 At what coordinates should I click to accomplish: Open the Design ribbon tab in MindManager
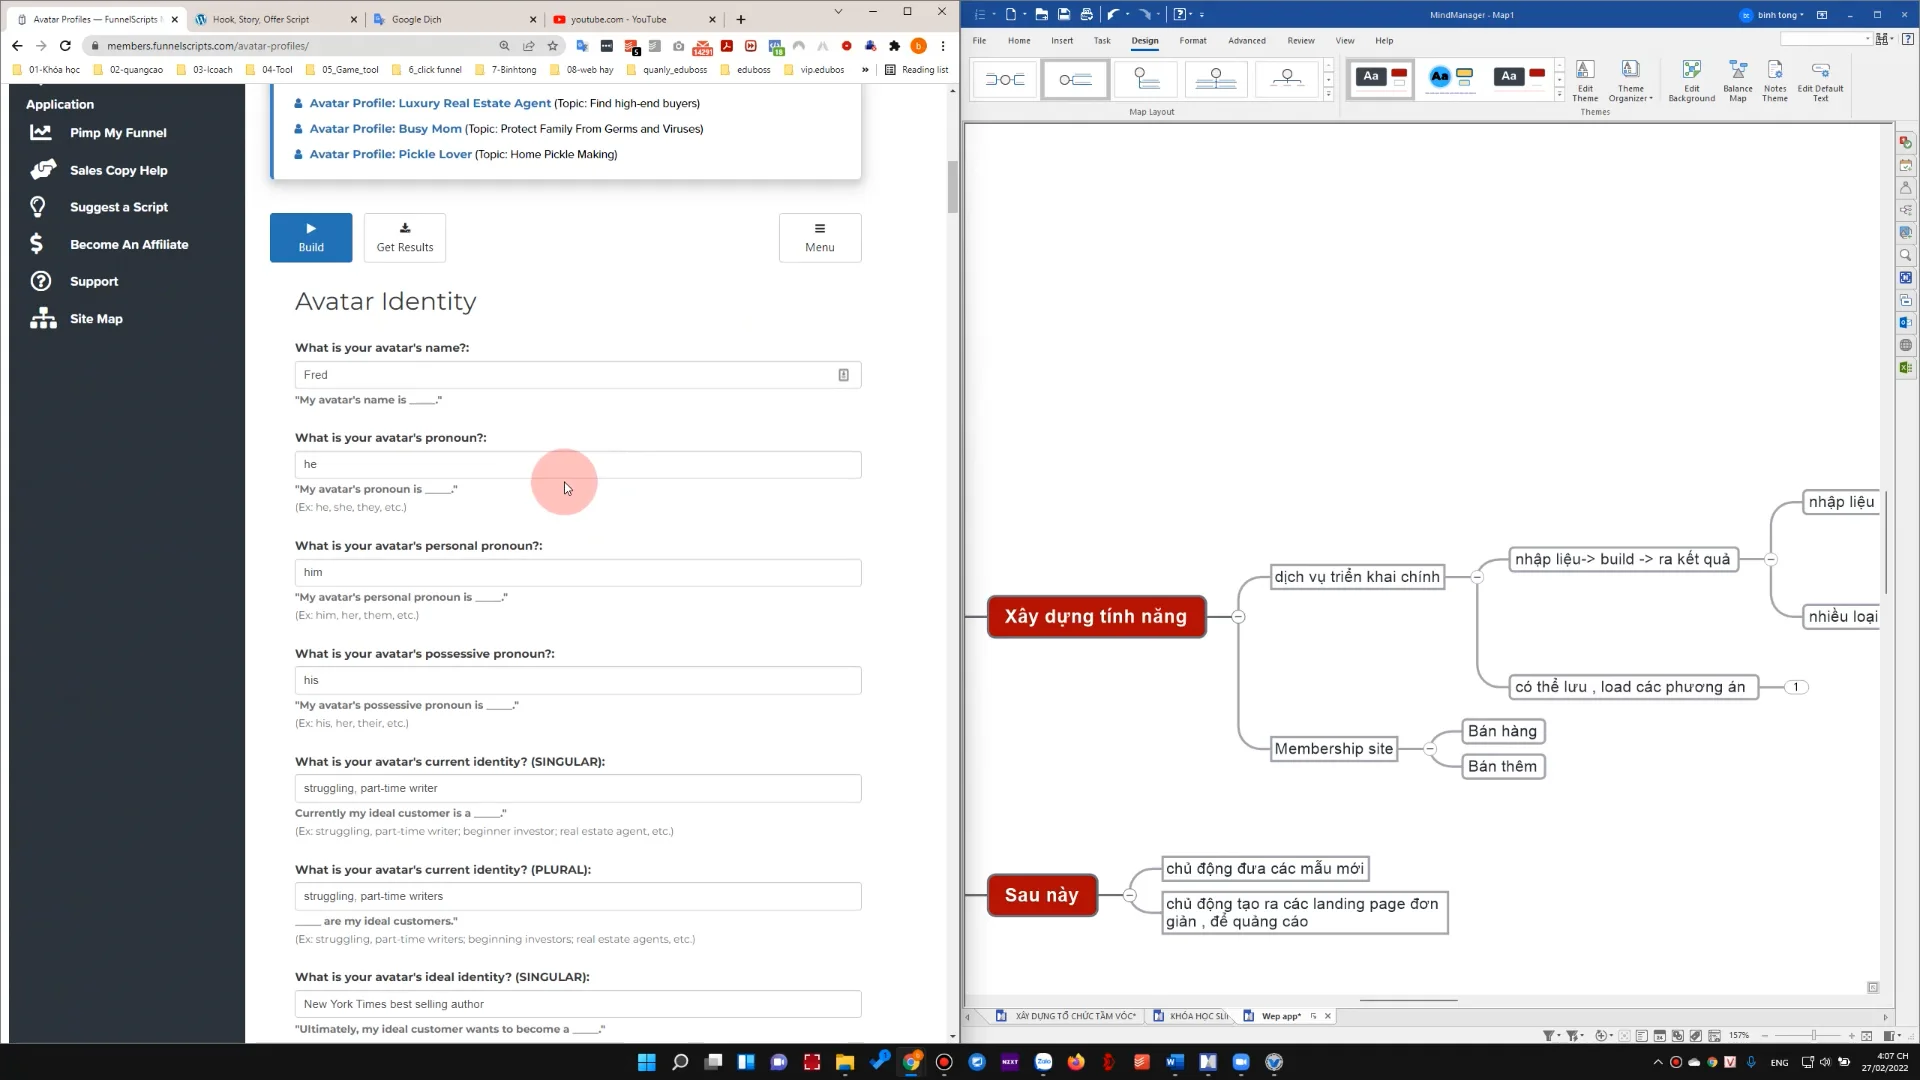click(1145, 41)
